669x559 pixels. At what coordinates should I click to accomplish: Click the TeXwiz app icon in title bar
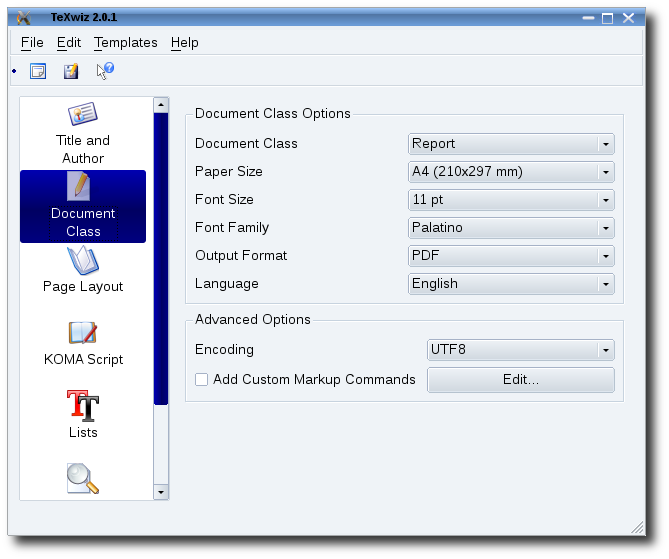click(24, 17)
